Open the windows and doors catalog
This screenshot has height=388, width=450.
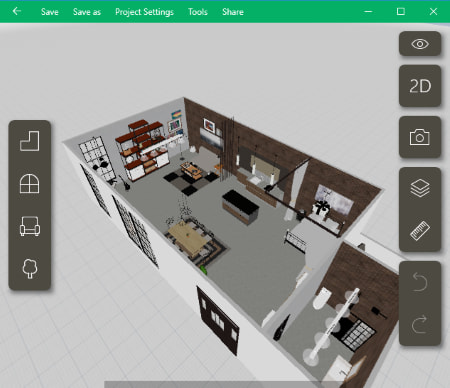coord(30,183)
